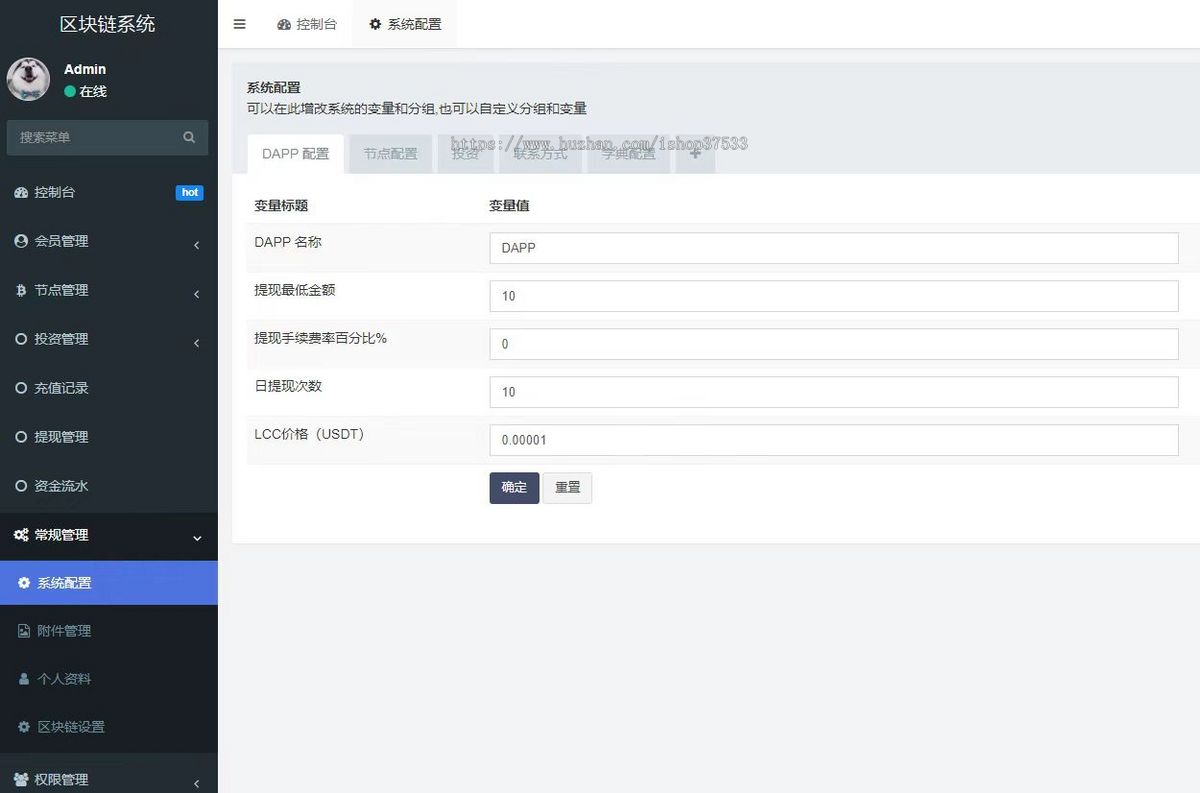Click the search magnifier icon in sidebar
The image size is (1200, 793).
[189, 137]
